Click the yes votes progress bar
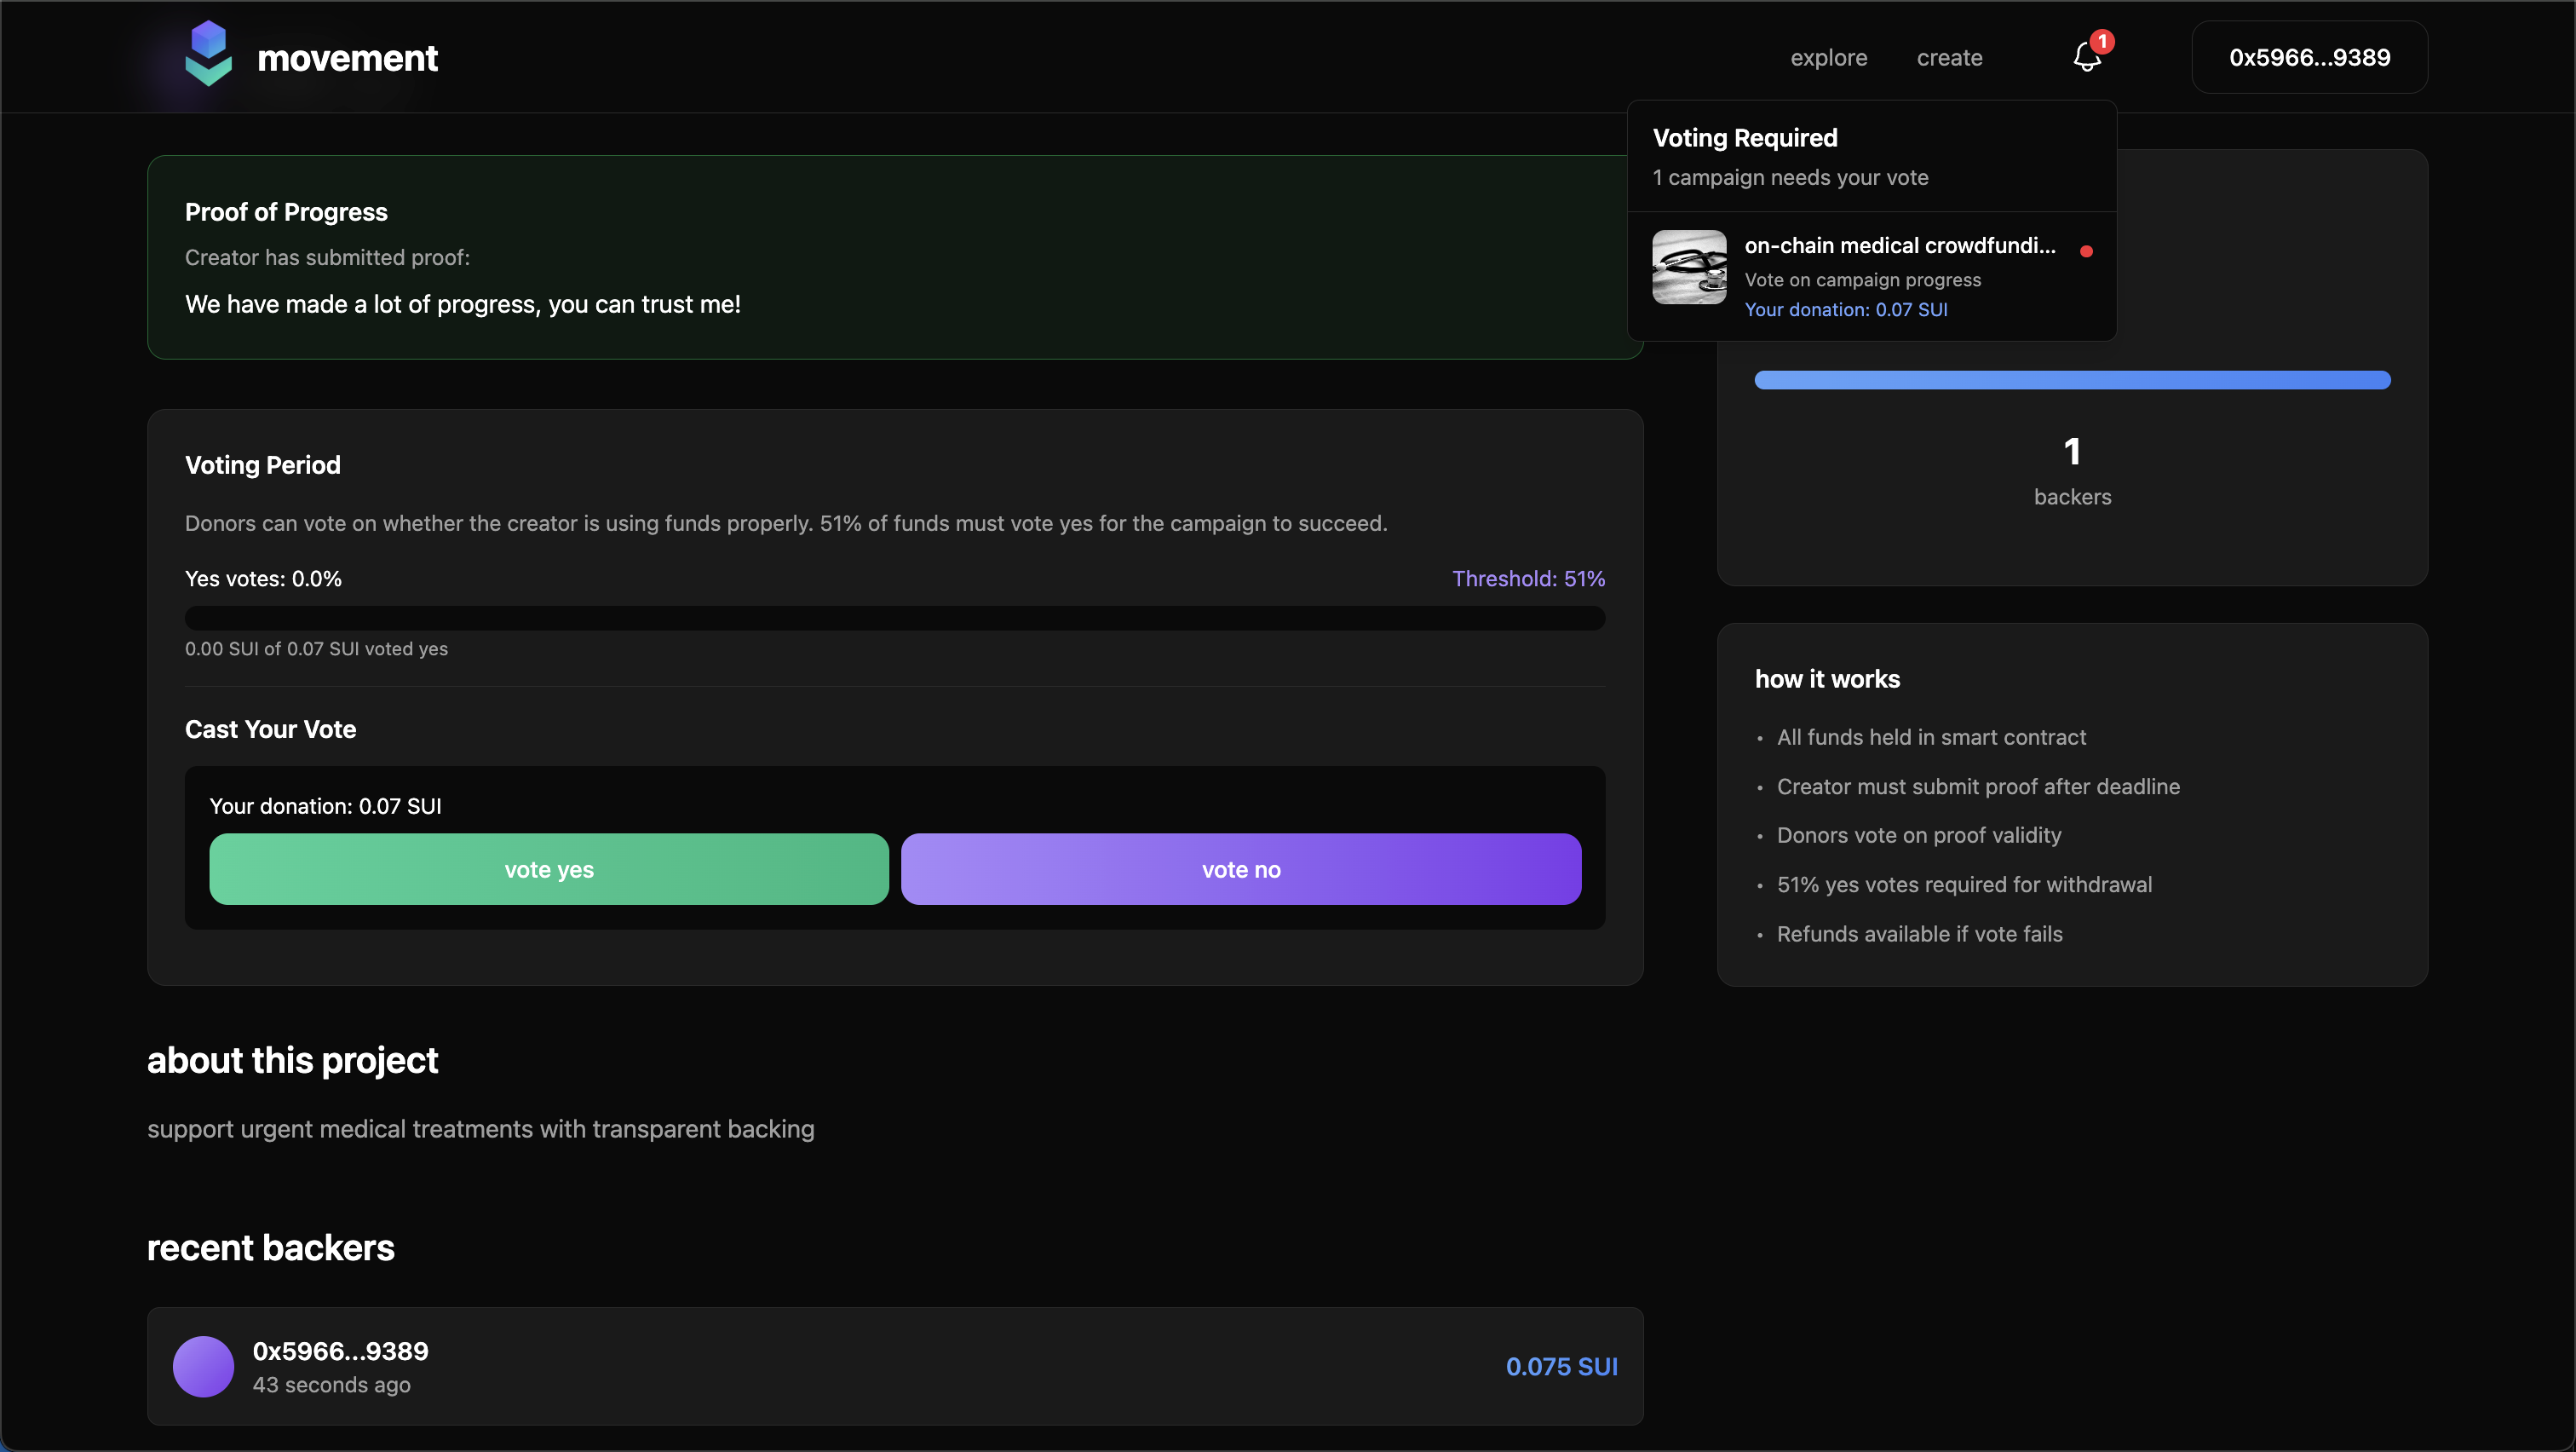2576x1452 pixels. click(x=894, y=618)
